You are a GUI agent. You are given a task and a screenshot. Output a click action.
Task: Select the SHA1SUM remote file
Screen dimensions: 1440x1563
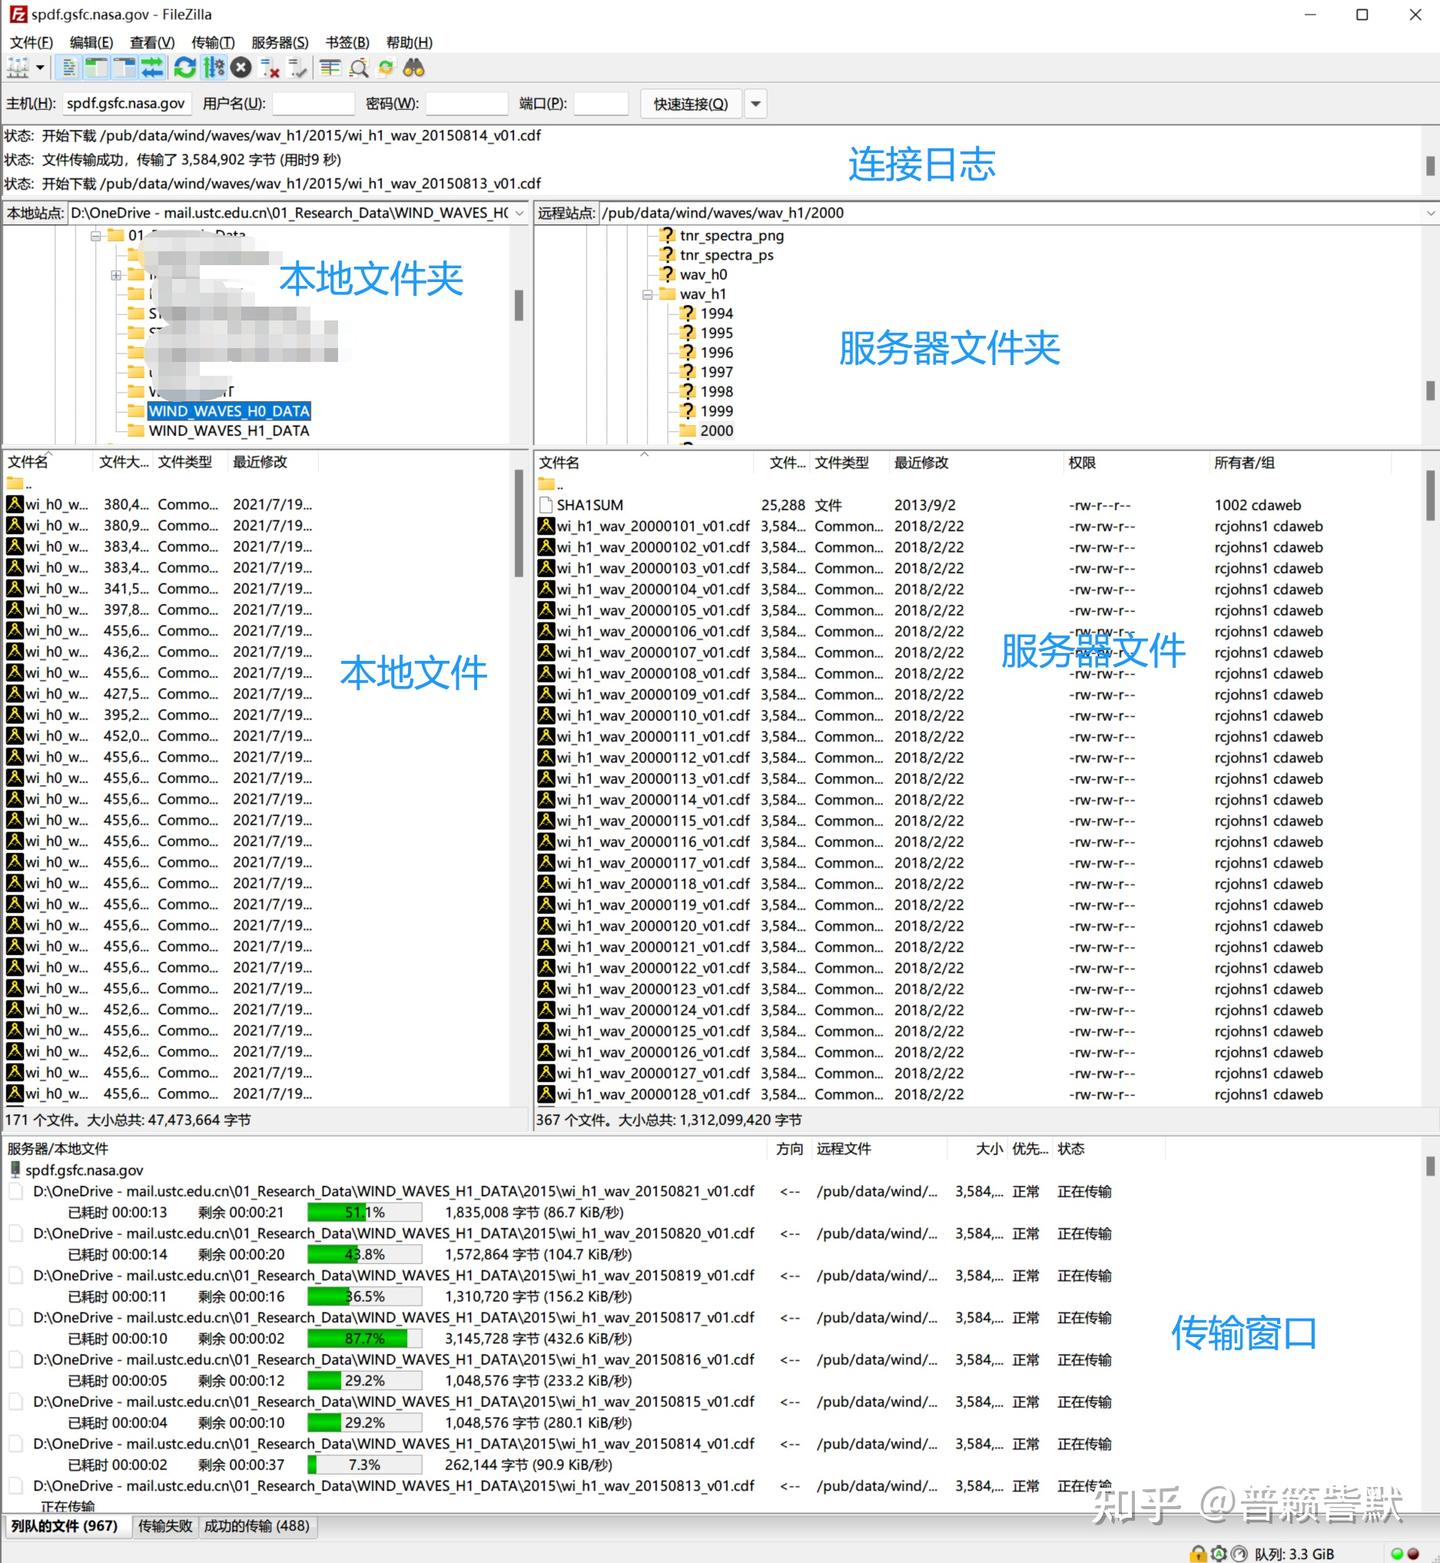pyautogui.click(x=590, y=505)
